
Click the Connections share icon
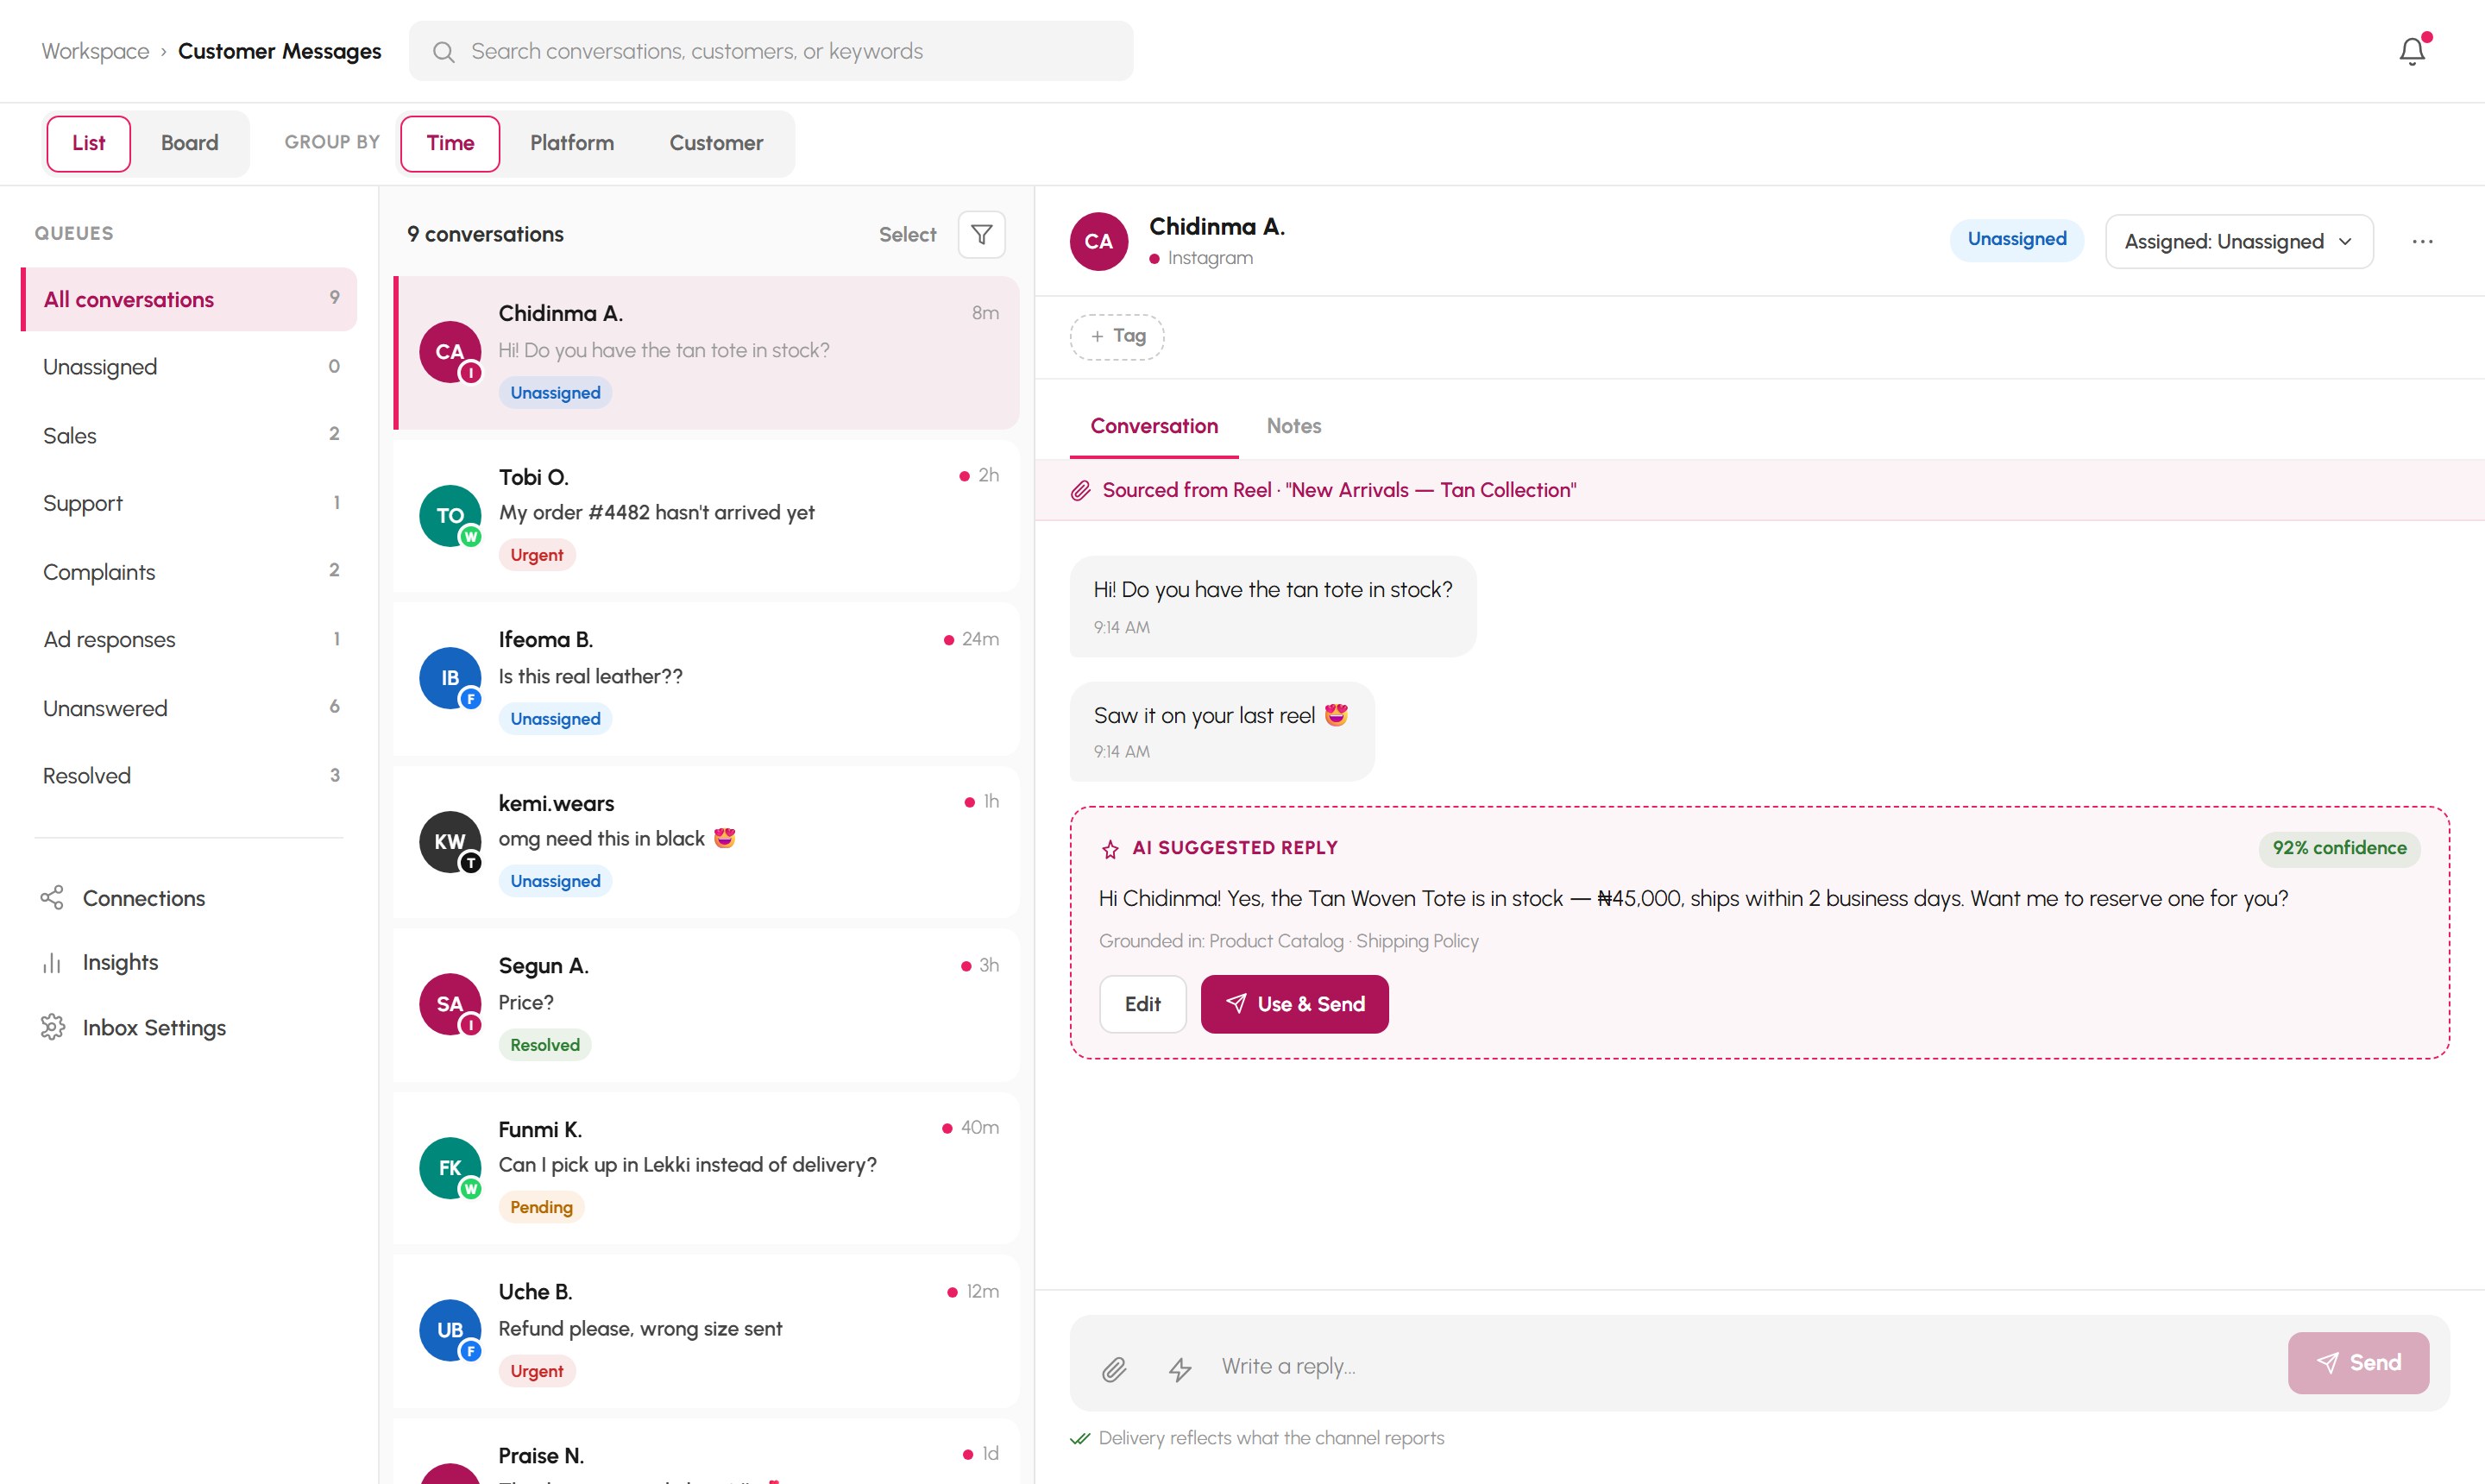[x=52, y=898]
